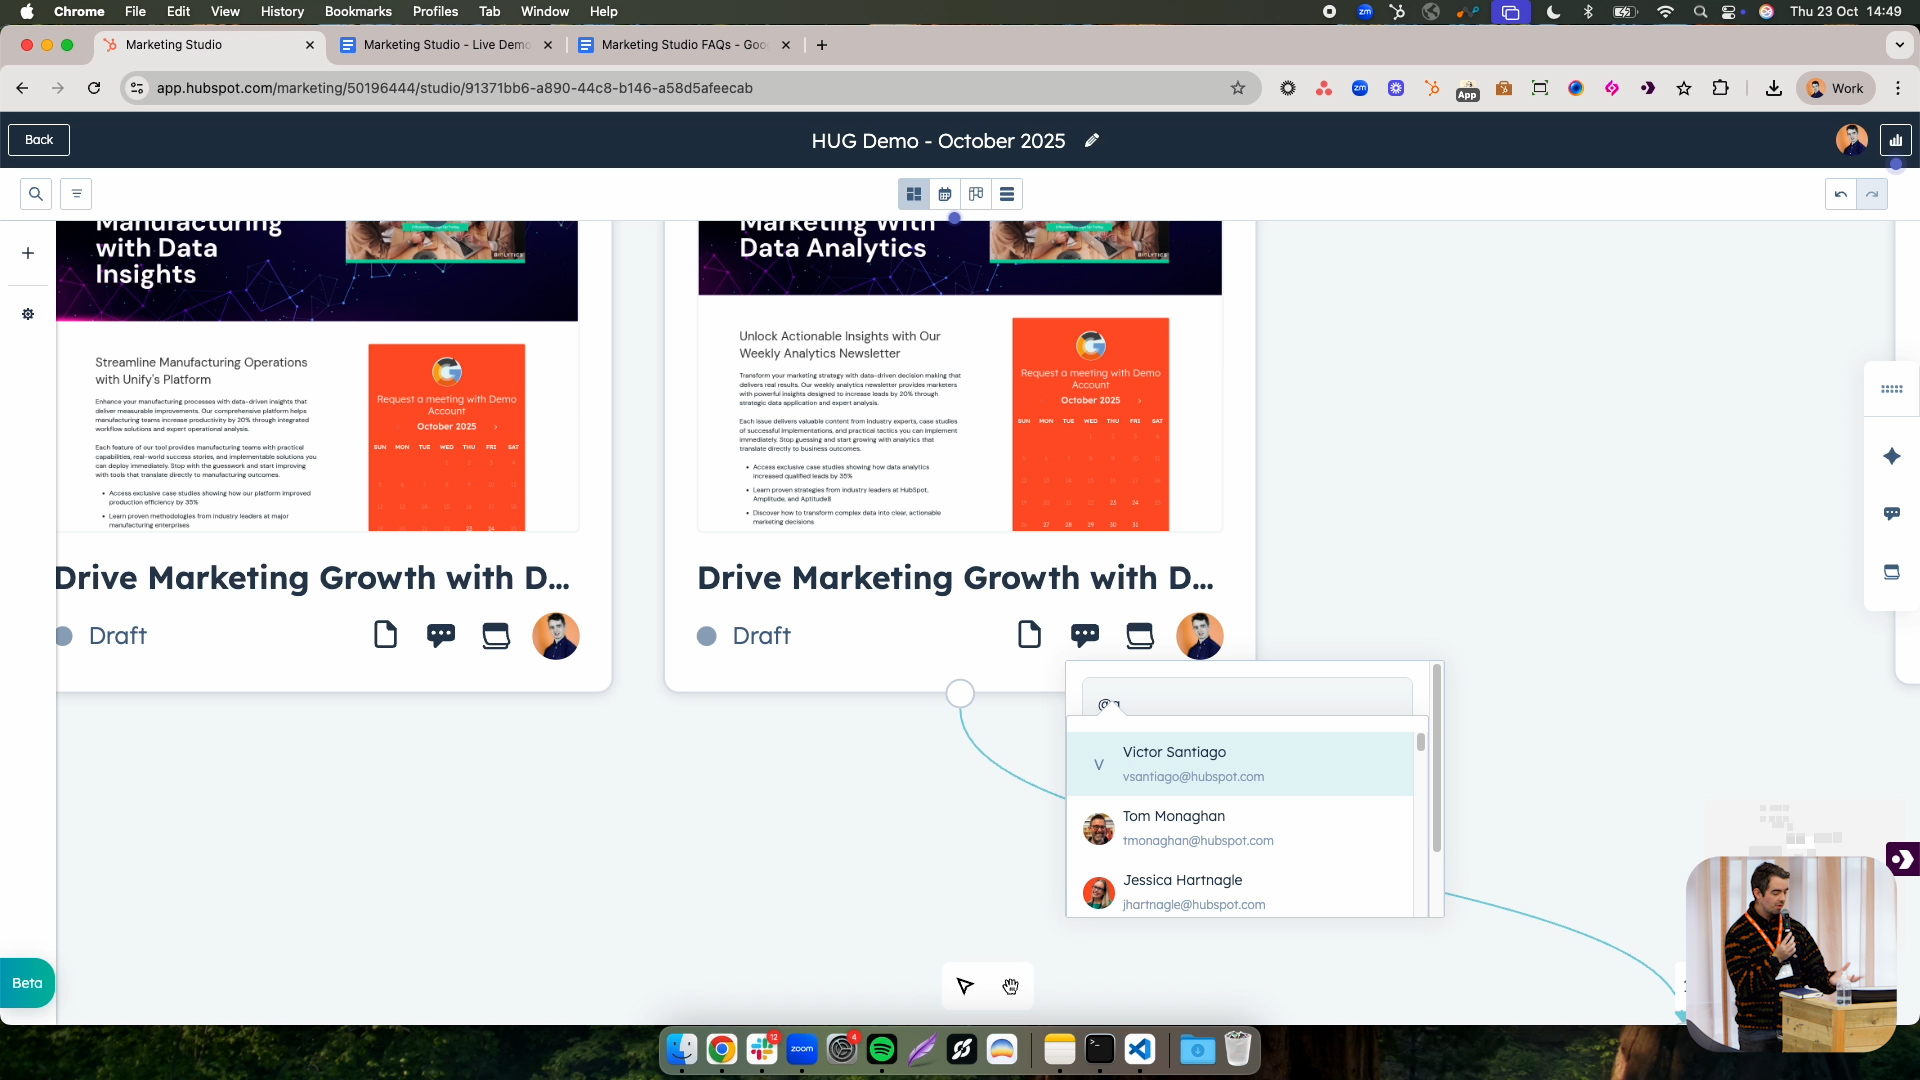Click the Back button at the top left
The height and width of the screenshot is (1080, 1920).
click(x=38, y=139)
